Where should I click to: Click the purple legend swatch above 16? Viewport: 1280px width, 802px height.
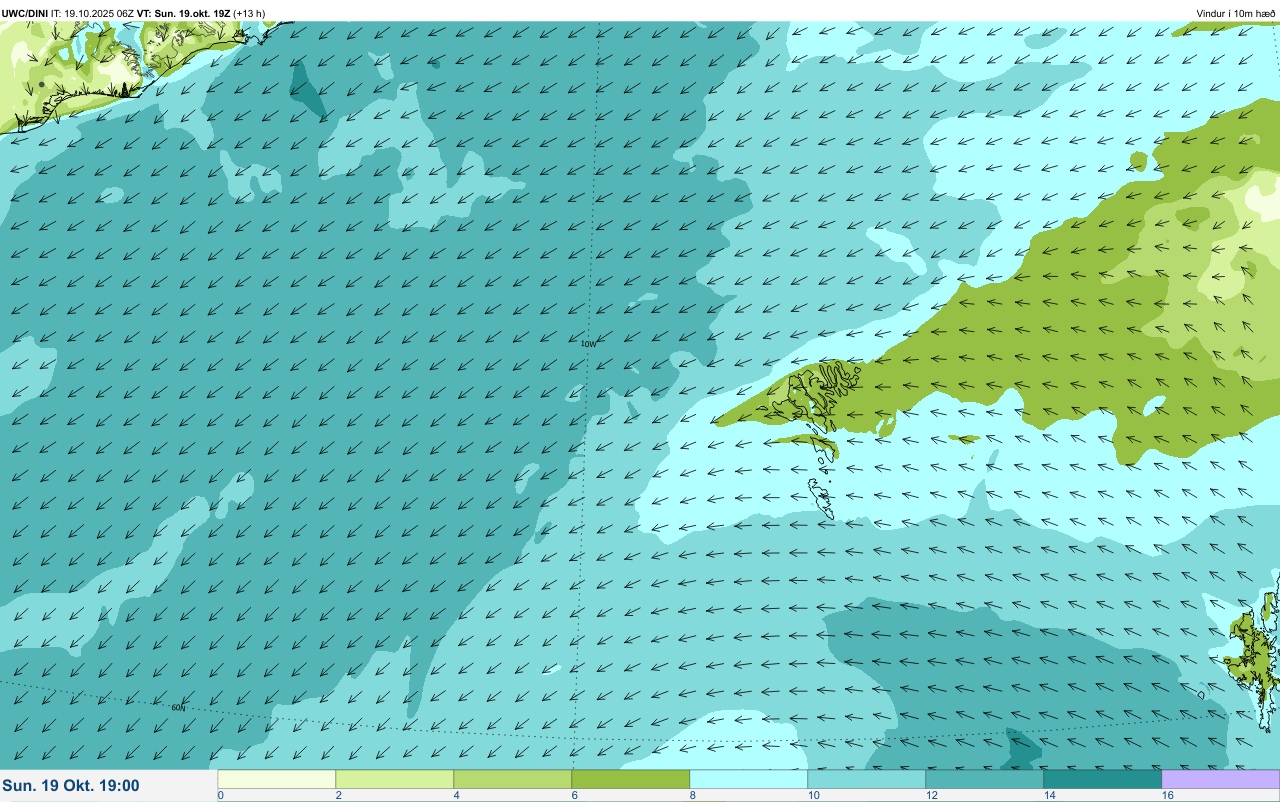click(1221, 779)
